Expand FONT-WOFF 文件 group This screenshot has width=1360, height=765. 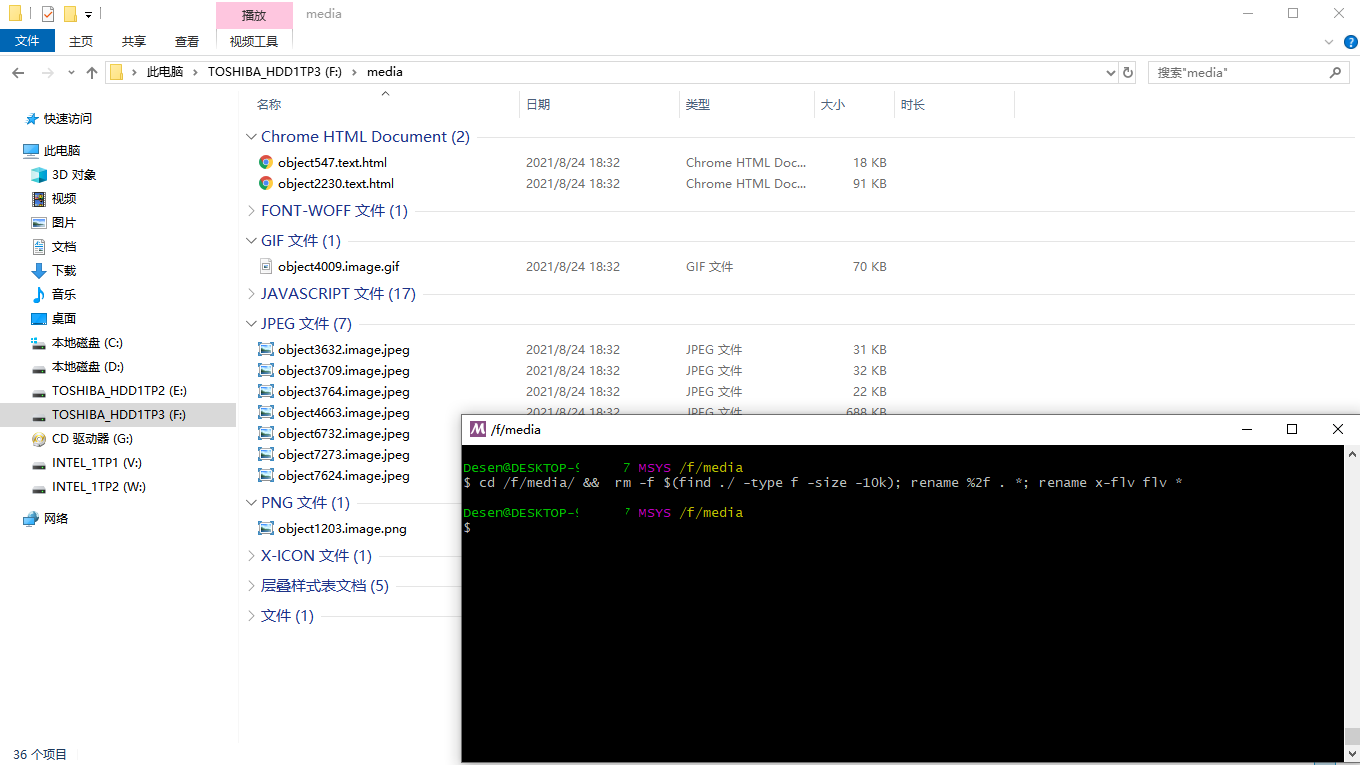pos(251,210)
